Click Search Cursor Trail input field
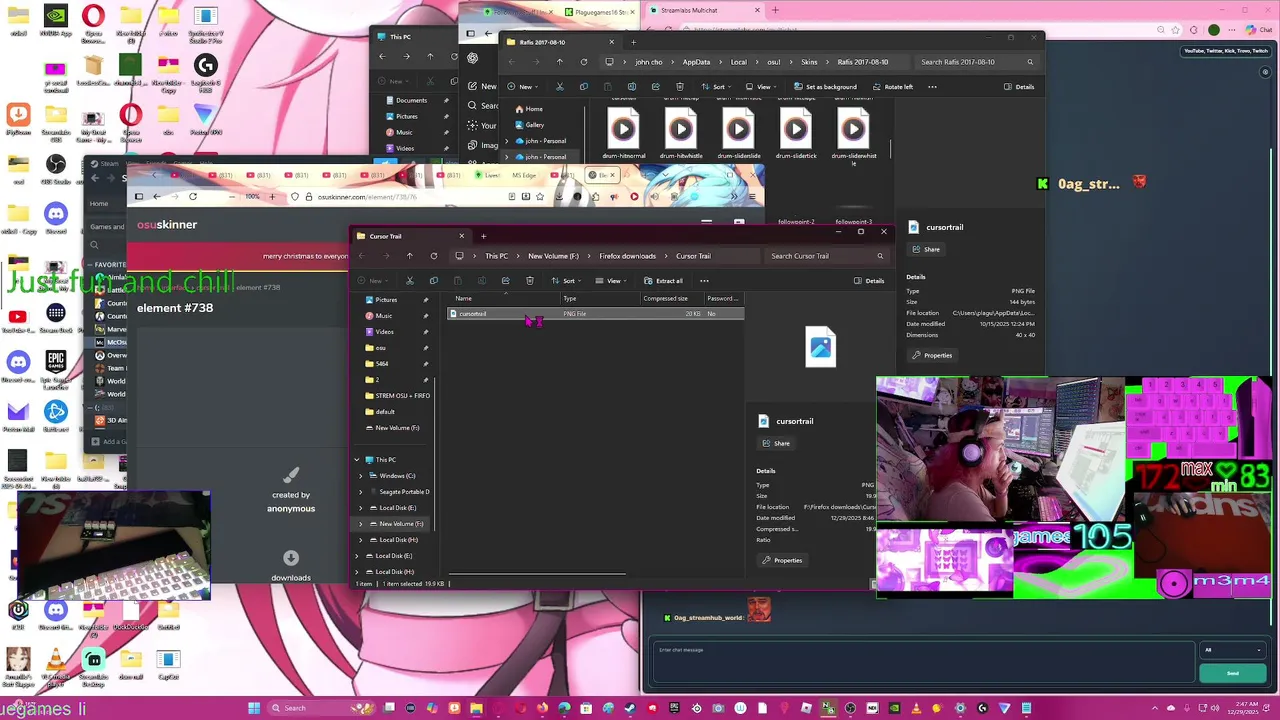This screenshot has width=1280, height=720. [x=826, y=256]
